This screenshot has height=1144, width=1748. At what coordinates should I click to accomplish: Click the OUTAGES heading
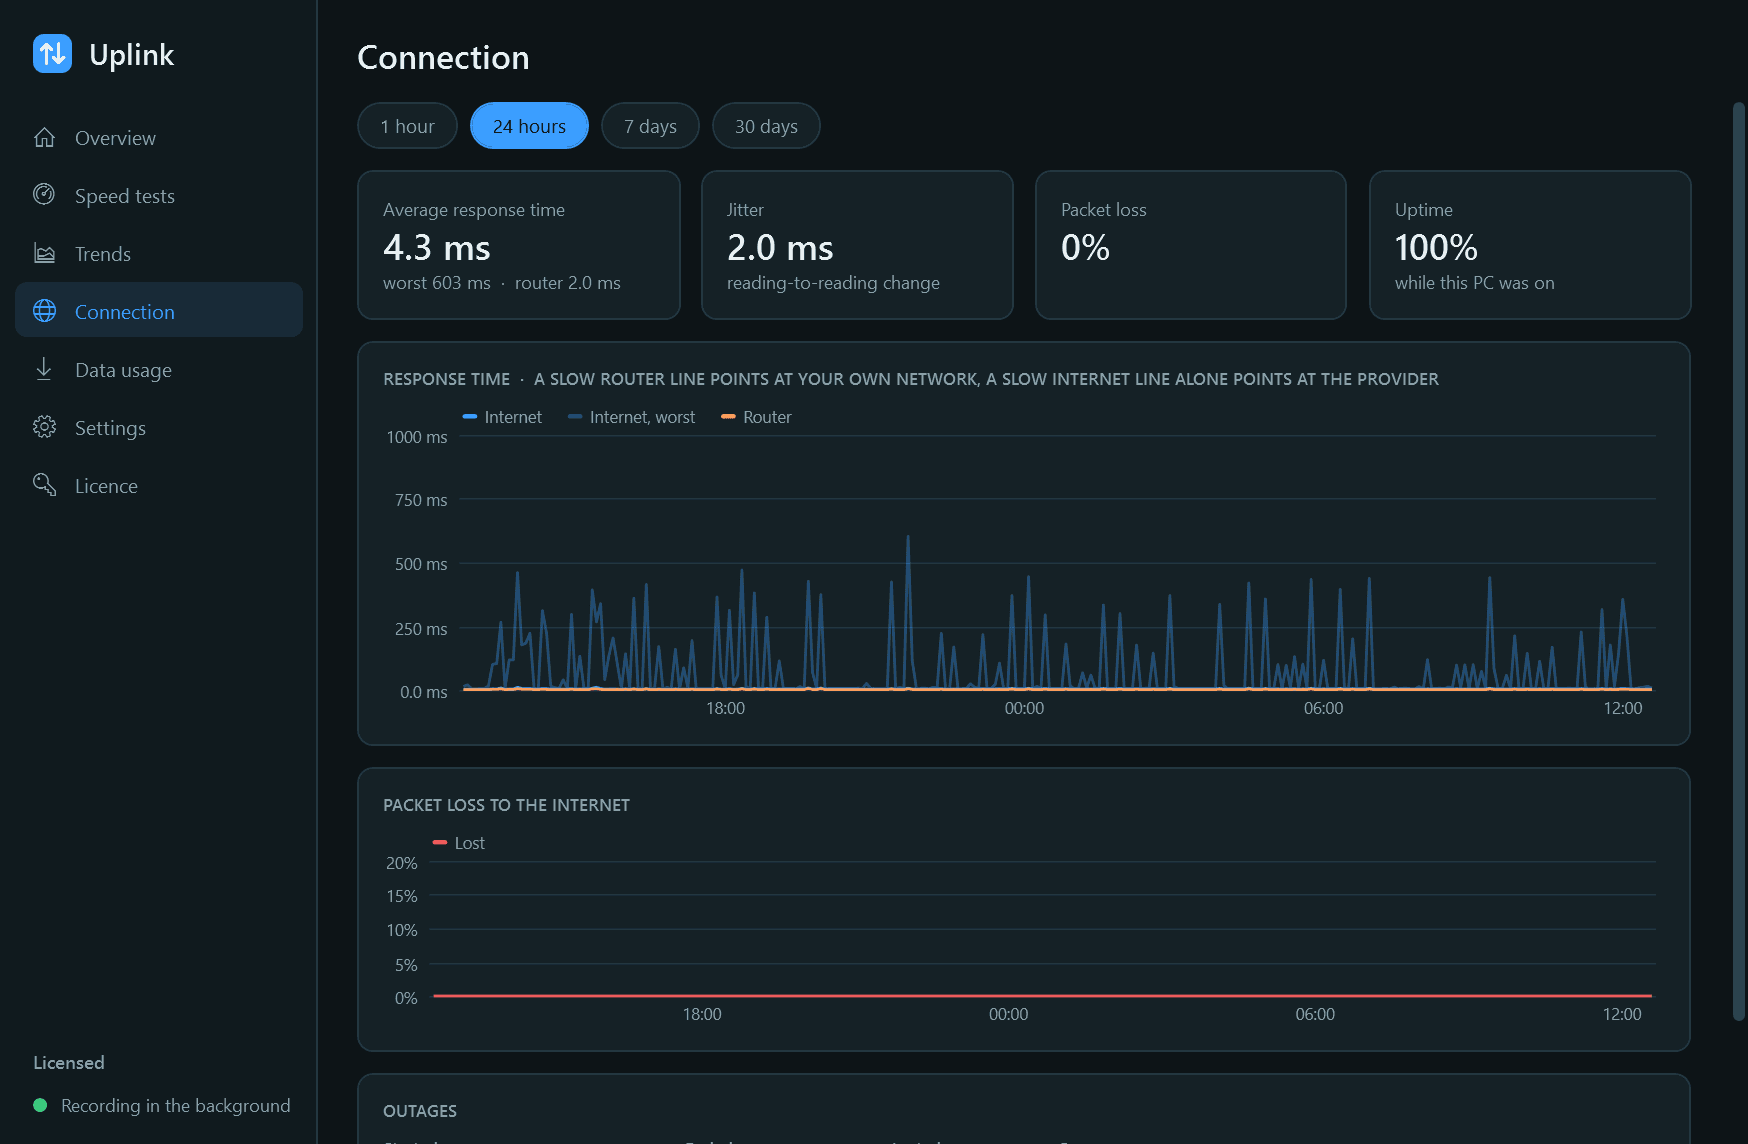420,1111
